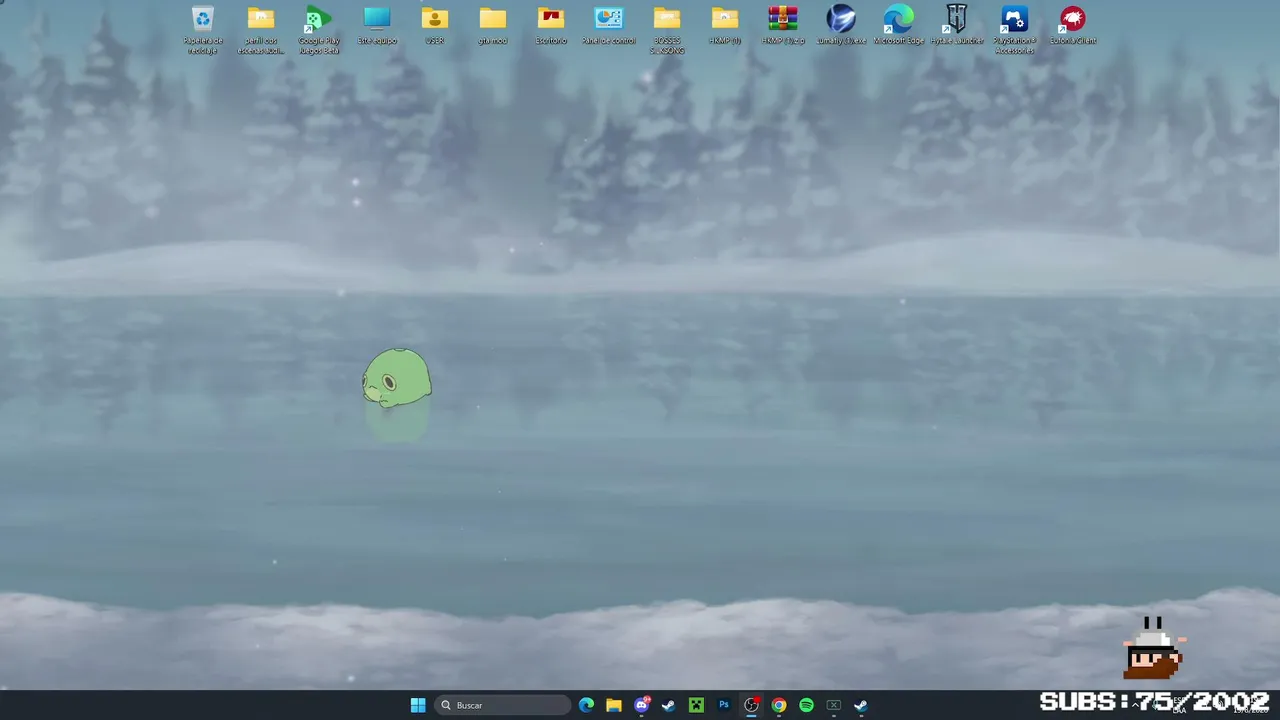
Task: Select Google Play Juegos Beta shortcut
Action: click(x=318, y=29)
